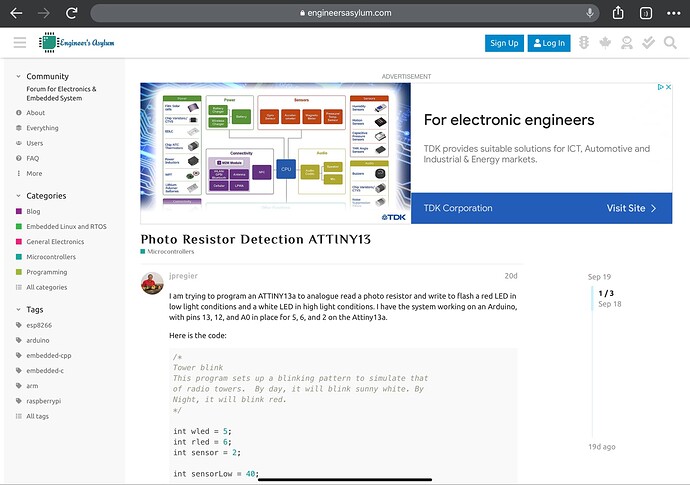Screen dimensions: 690x485
Task: Click the 1 / 3 timeline position
Action: point(606,293)
